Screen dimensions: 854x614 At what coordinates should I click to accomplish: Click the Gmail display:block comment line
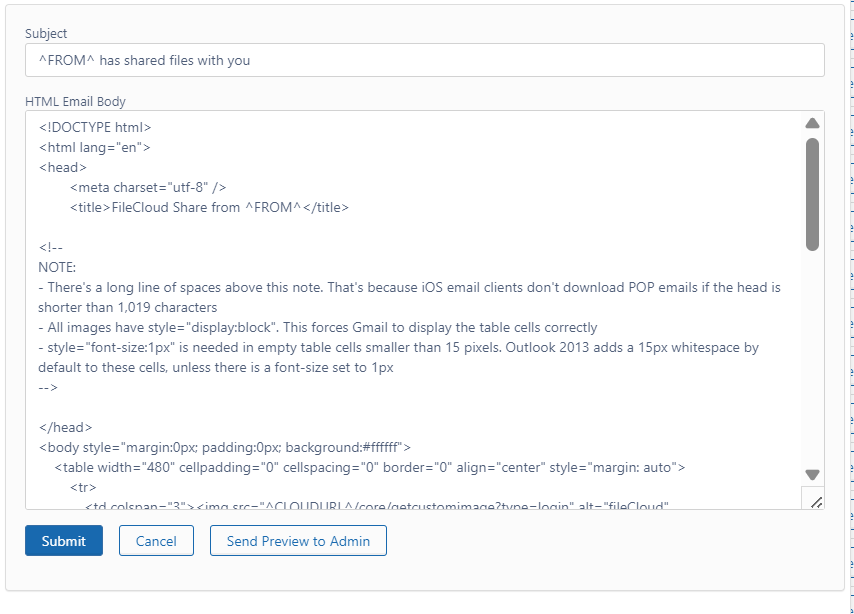coord(317,327)
